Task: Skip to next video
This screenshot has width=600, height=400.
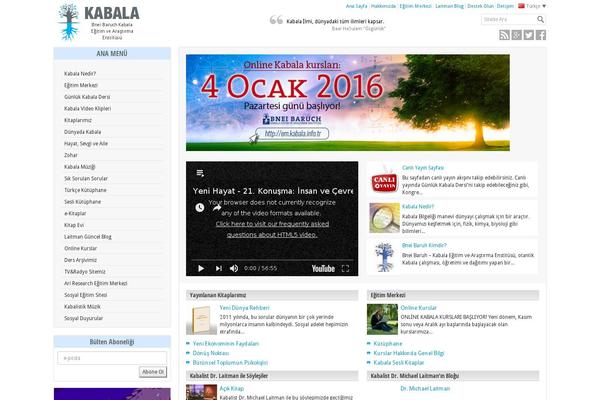Action: [x=218, y=269]
